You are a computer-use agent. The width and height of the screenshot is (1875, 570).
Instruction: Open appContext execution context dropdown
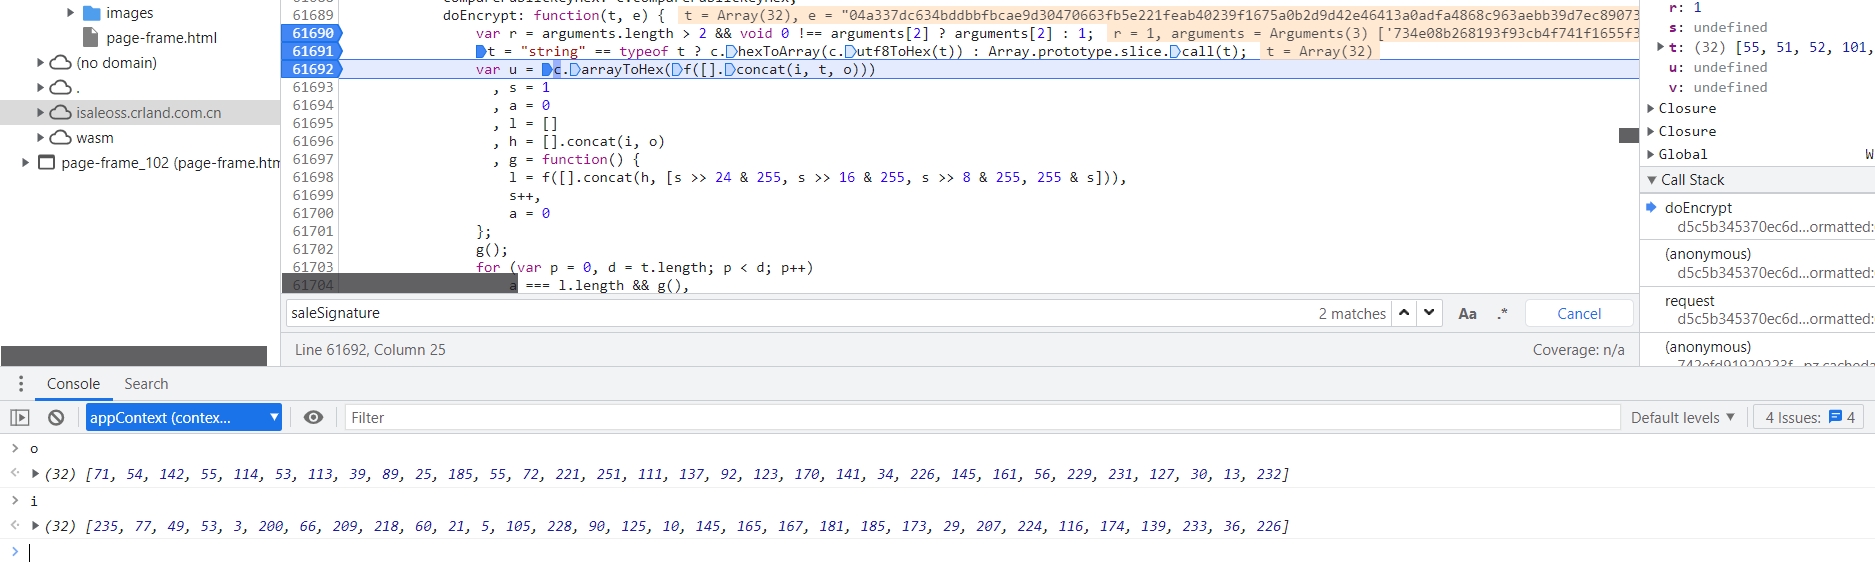click(184, 418)
